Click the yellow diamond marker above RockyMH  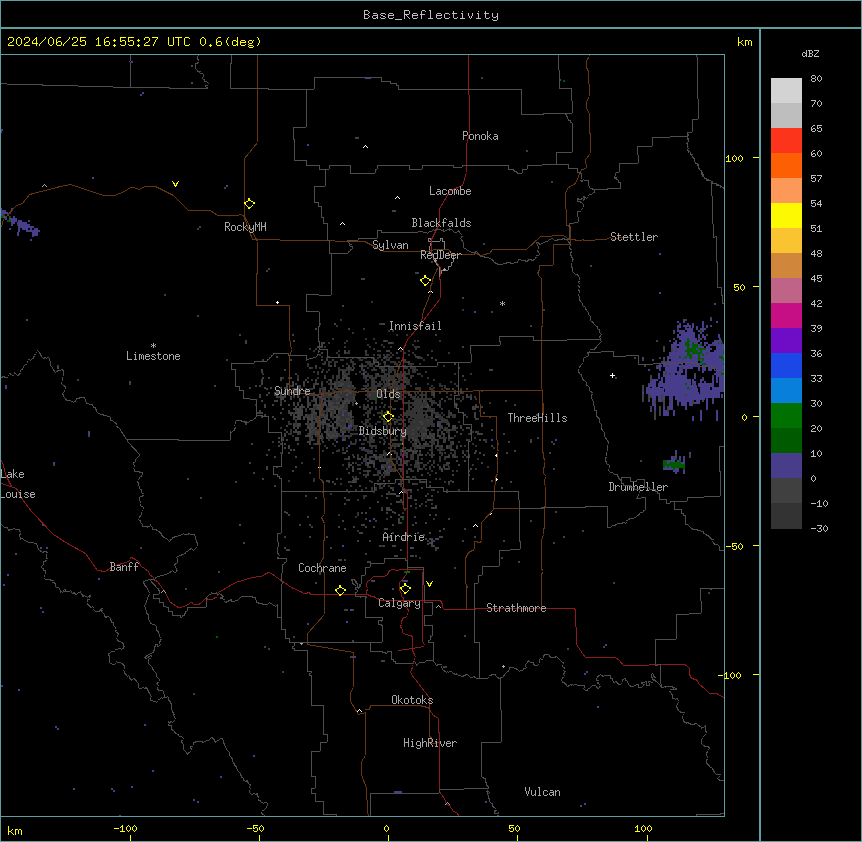[250, 204]
